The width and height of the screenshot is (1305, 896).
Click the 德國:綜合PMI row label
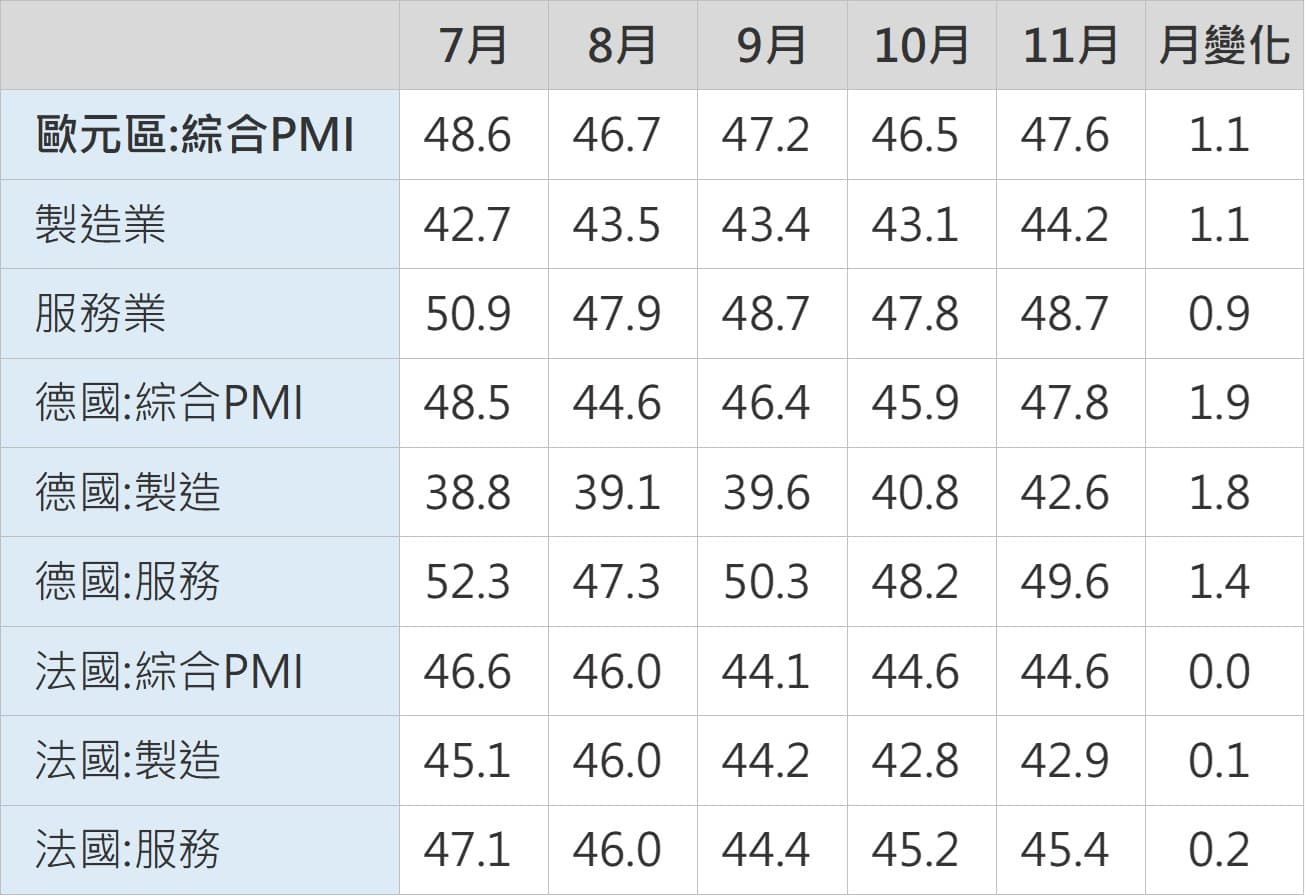click(169, 403)
